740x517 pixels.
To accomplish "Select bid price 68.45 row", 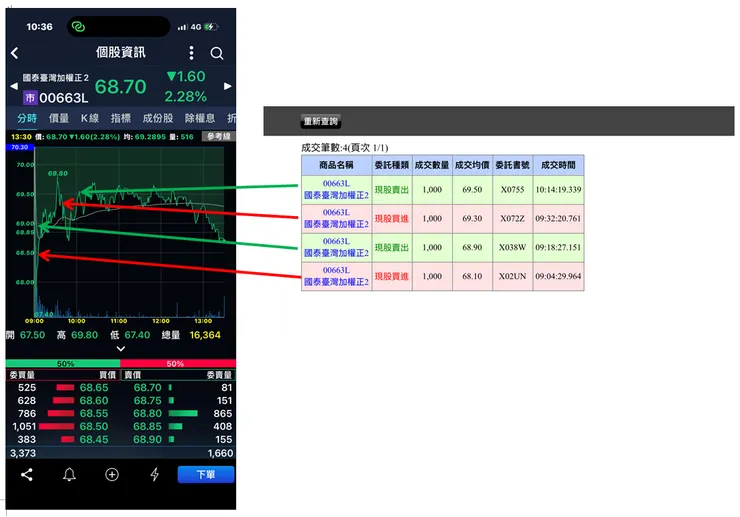I will tap(63, 440).
